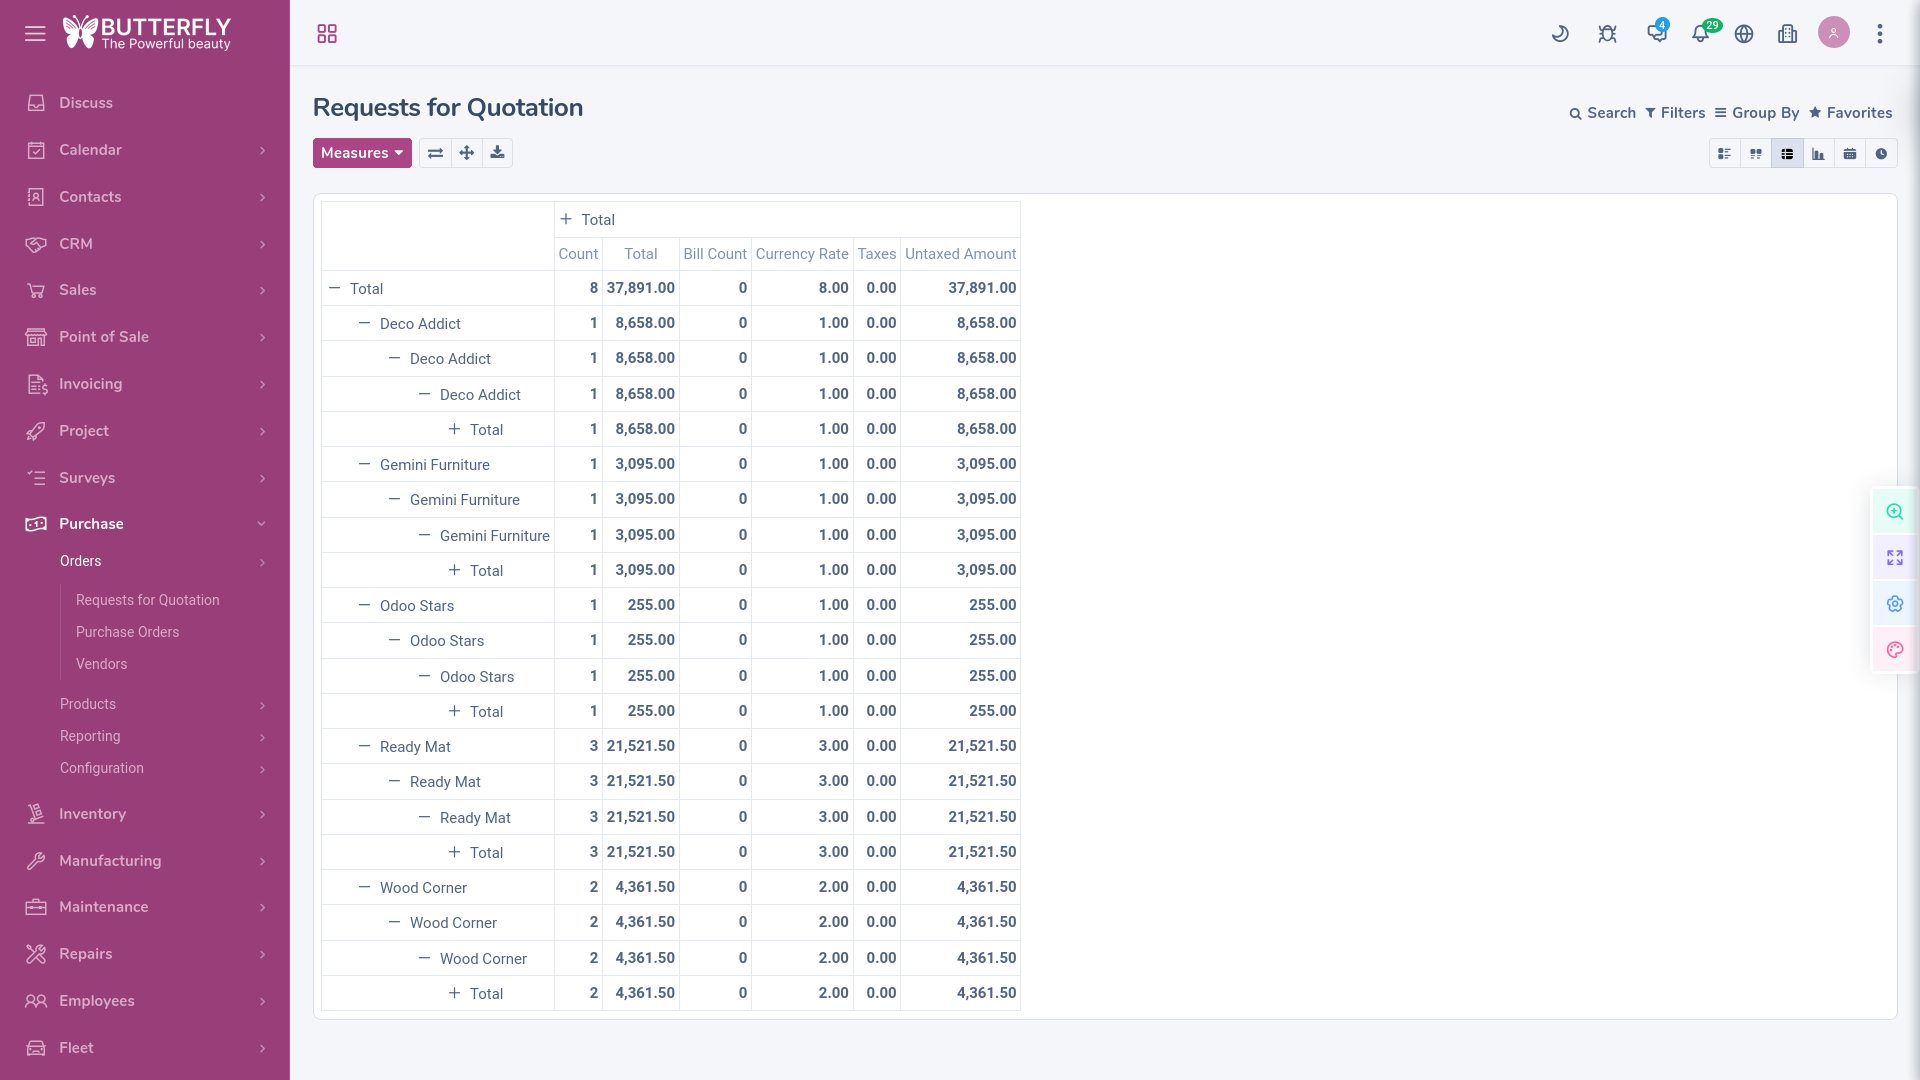Open Requests for Quotation submenu link
Screen dimensions: 1920x1080
(147, 600)
